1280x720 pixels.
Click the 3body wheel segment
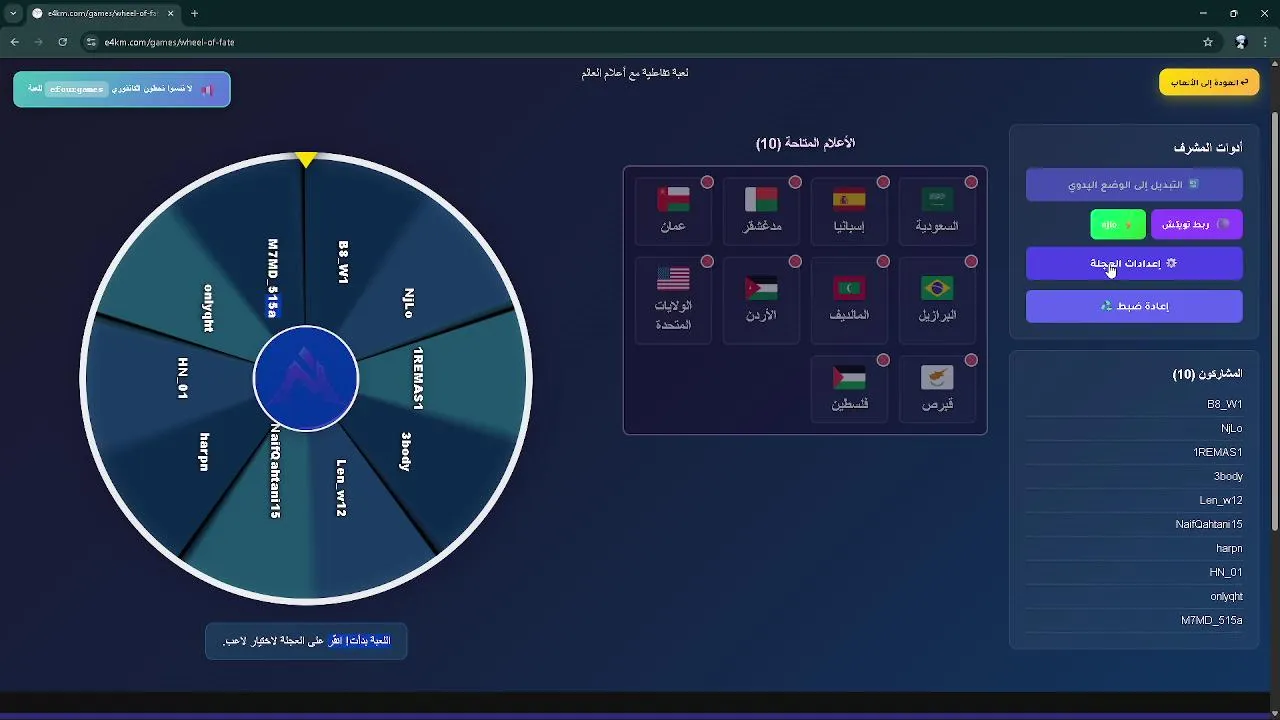[x=406, y=451]
